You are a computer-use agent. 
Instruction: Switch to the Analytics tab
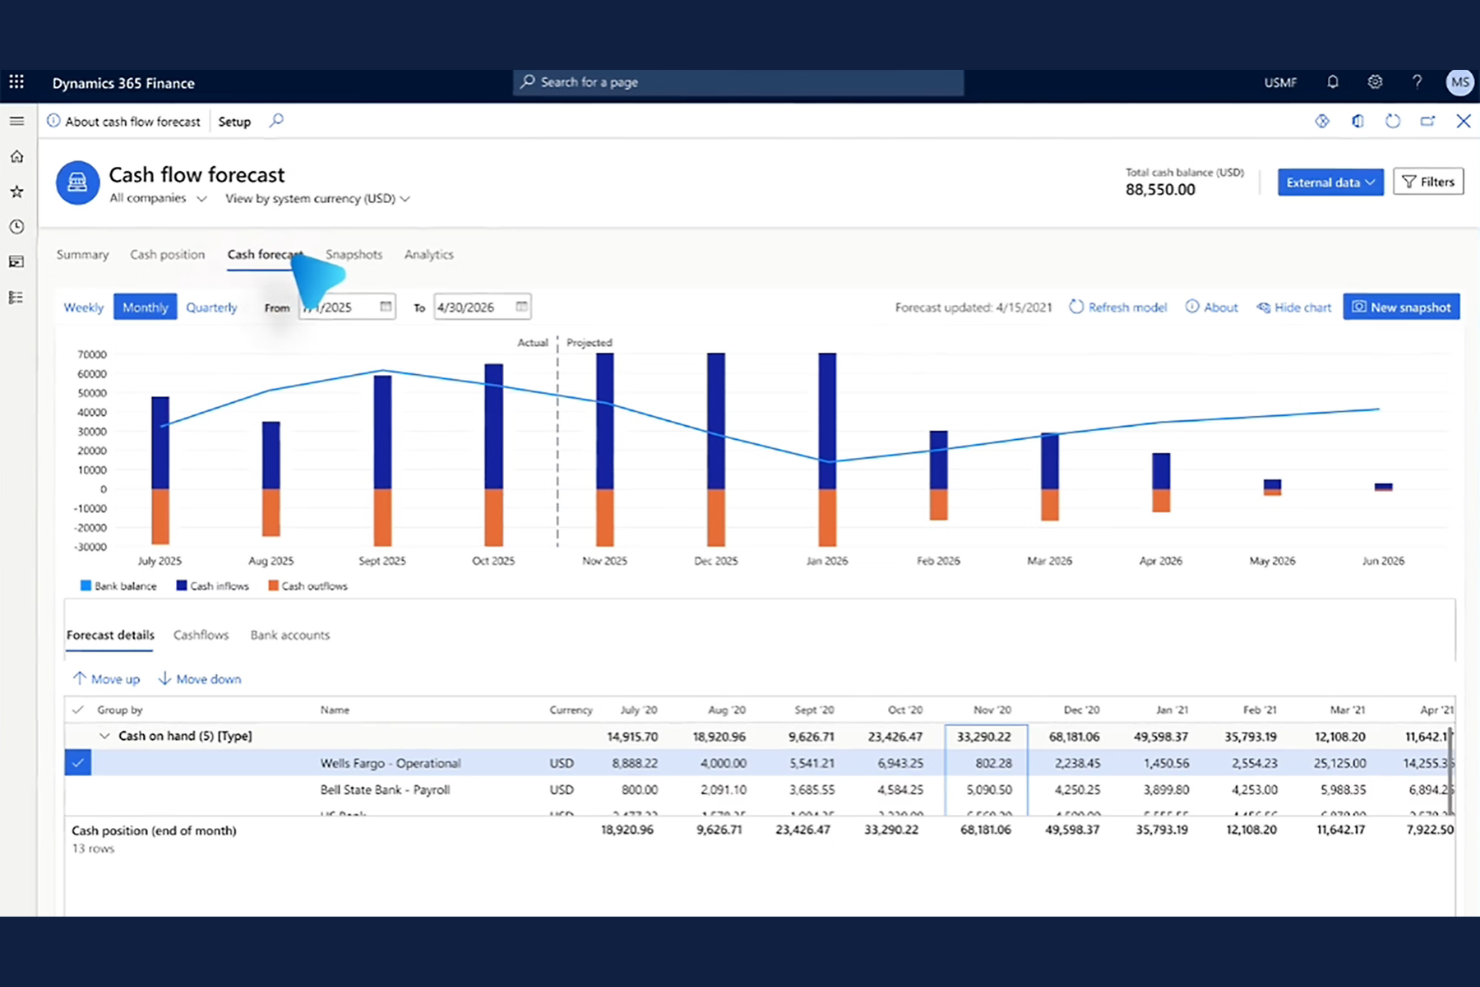(429, 254)
